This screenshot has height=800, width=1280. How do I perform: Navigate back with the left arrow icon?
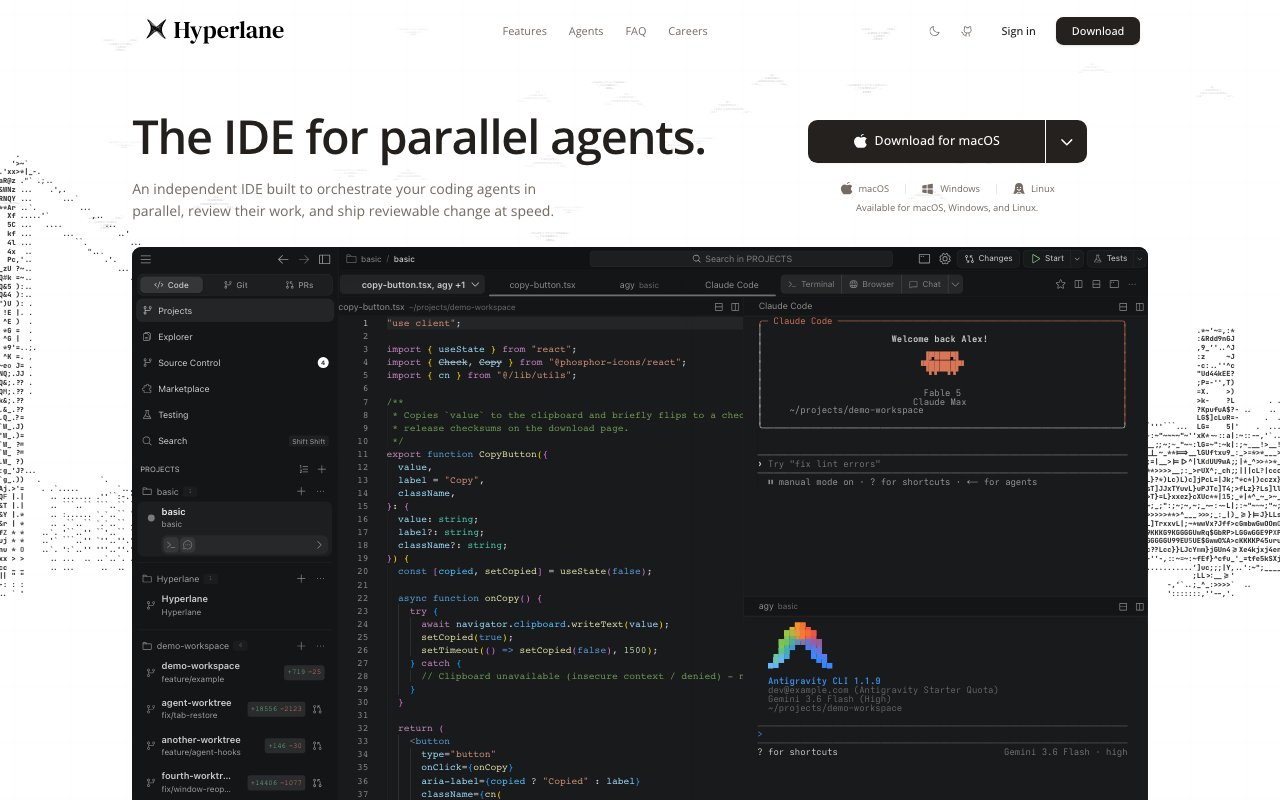click(x=283, y=259)
